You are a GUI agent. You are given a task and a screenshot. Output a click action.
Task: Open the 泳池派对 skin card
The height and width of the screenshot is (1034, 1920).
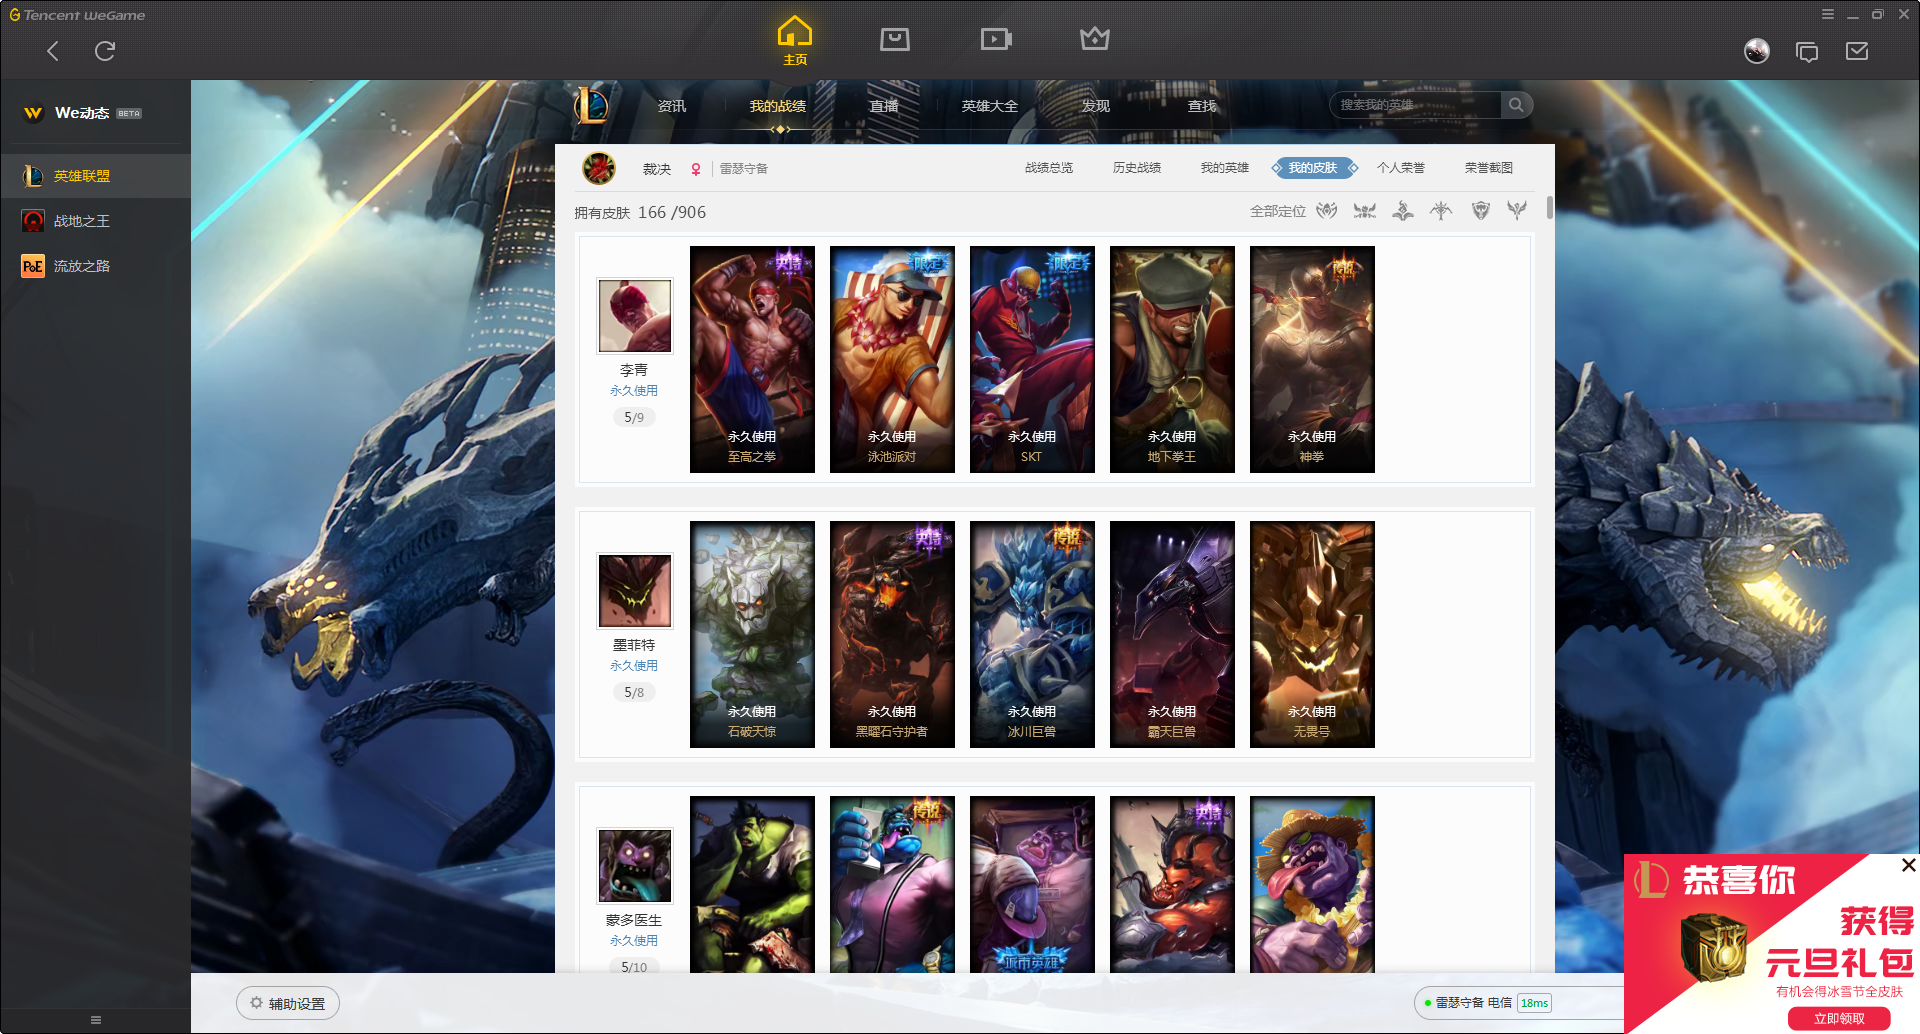(x=892, y=359)
